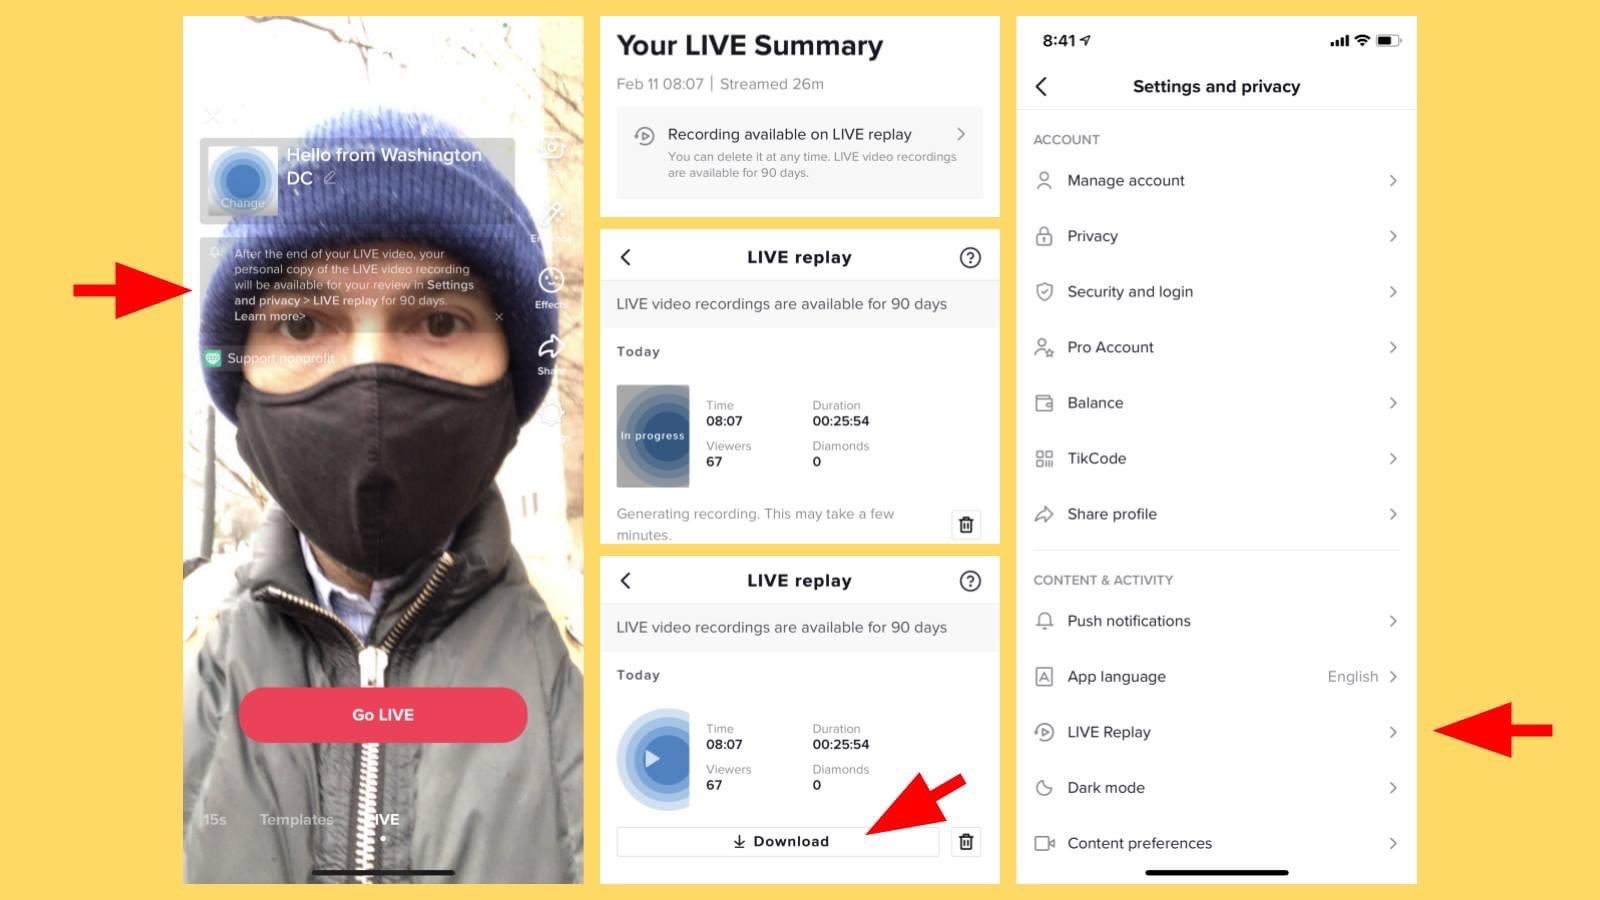Open Effects smiley icon on camera screen
Viewport: 1600px width, 900px height.
[x=551, y=281]
